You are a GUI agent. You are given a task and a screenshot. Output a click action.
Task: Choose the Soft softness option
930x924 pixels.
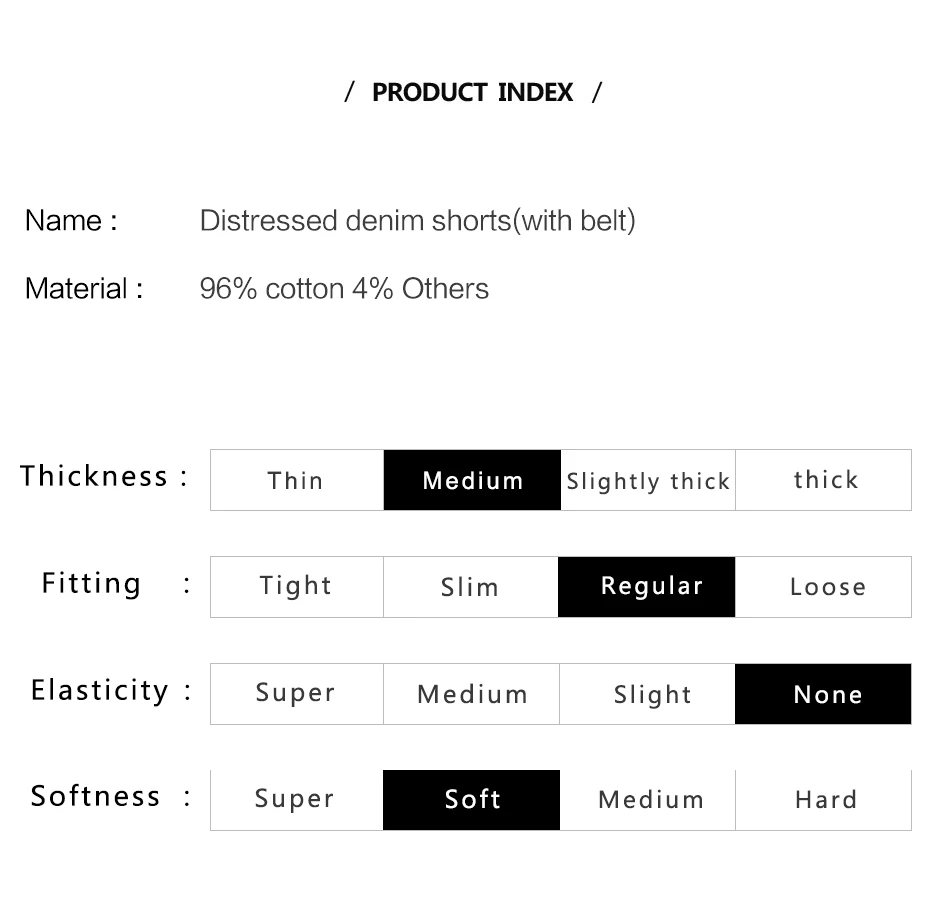coord(472,800)
